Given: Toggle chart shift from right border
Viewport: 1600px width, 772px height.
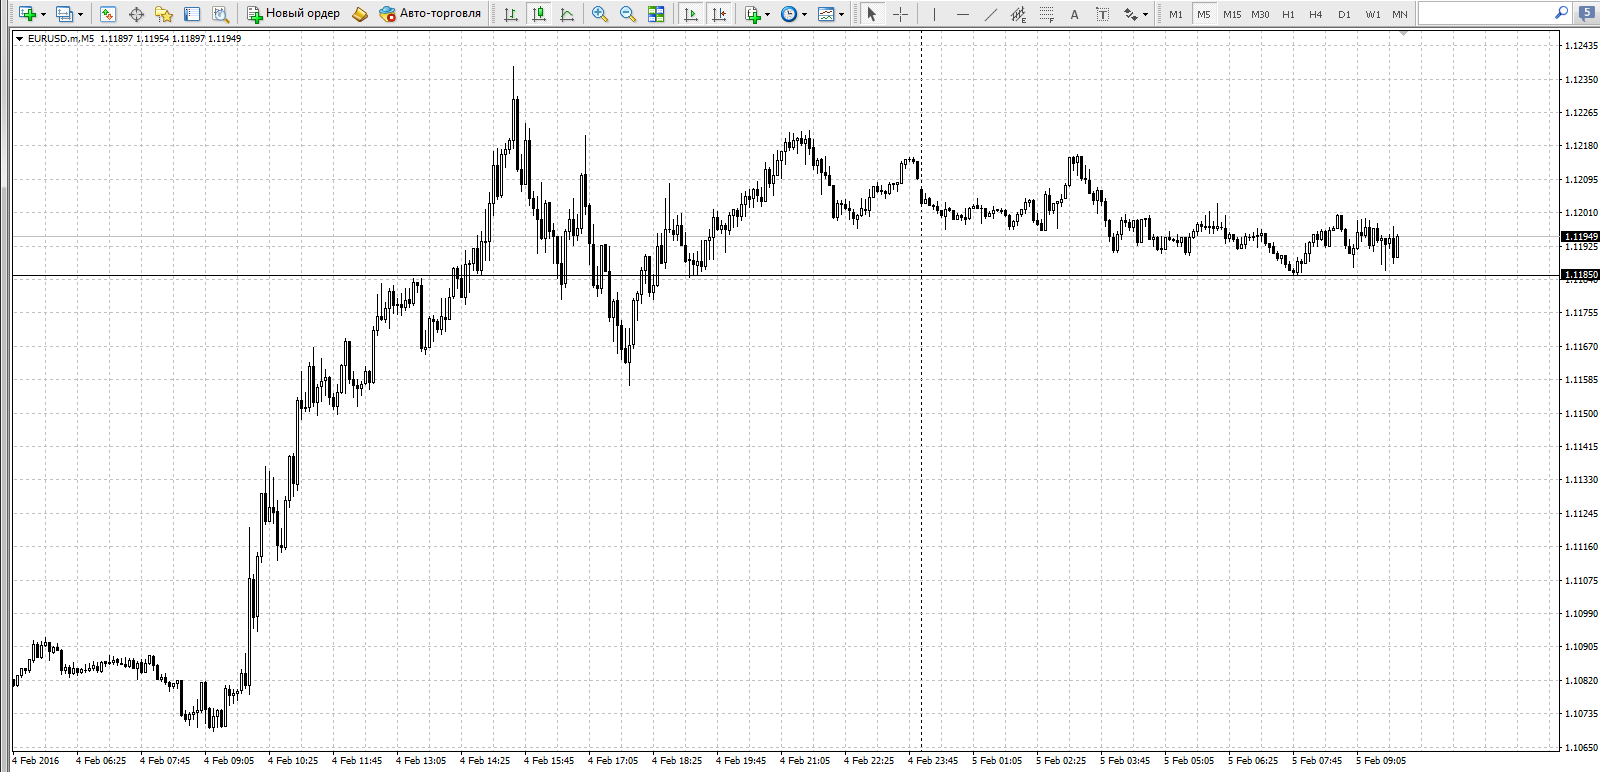Looking at the screenshot, I should [719, 14].
